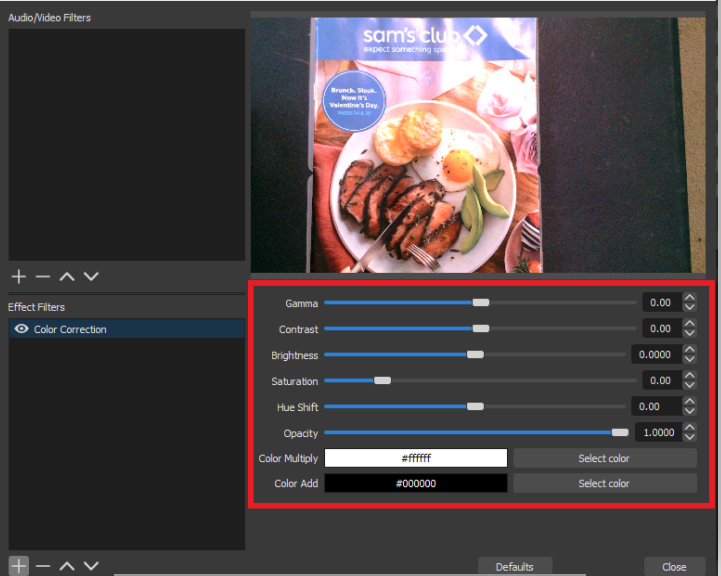Screen dimensions: 721x576
Task: Add a new effect filter
Action: 18,566
